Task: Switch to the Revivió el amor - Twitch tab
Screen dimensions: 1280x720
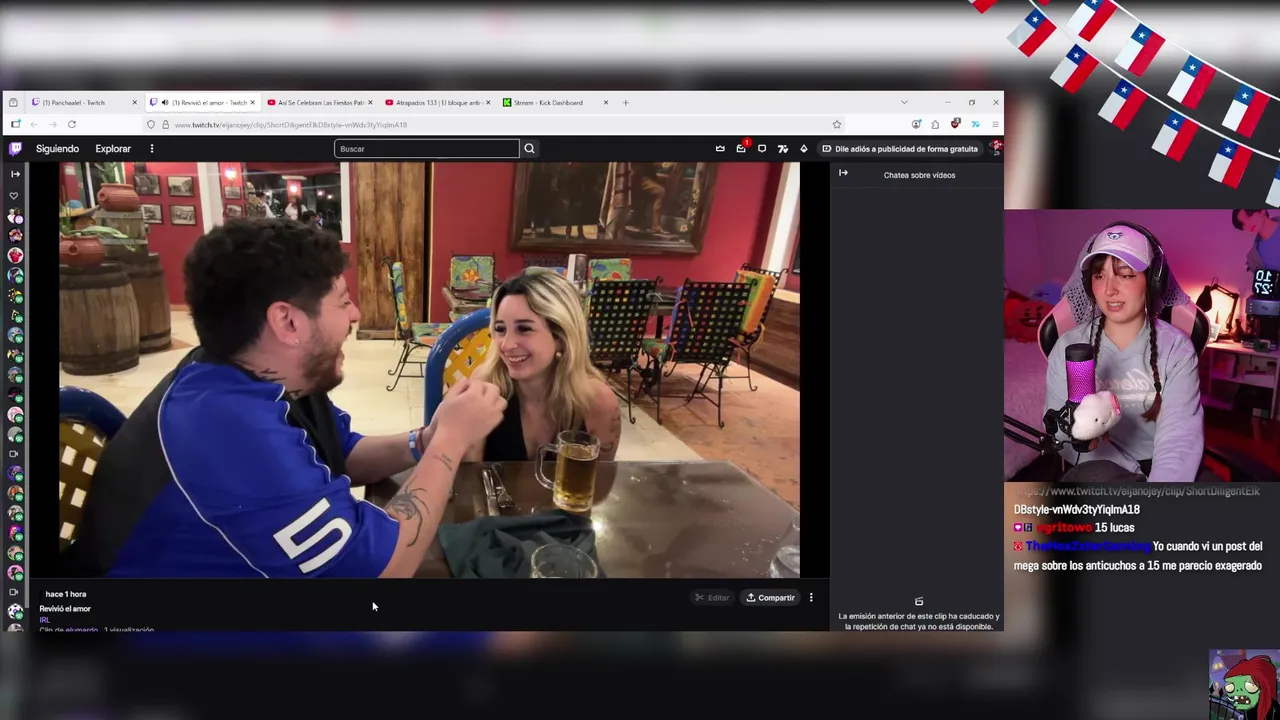Action: tap(202, 102)
